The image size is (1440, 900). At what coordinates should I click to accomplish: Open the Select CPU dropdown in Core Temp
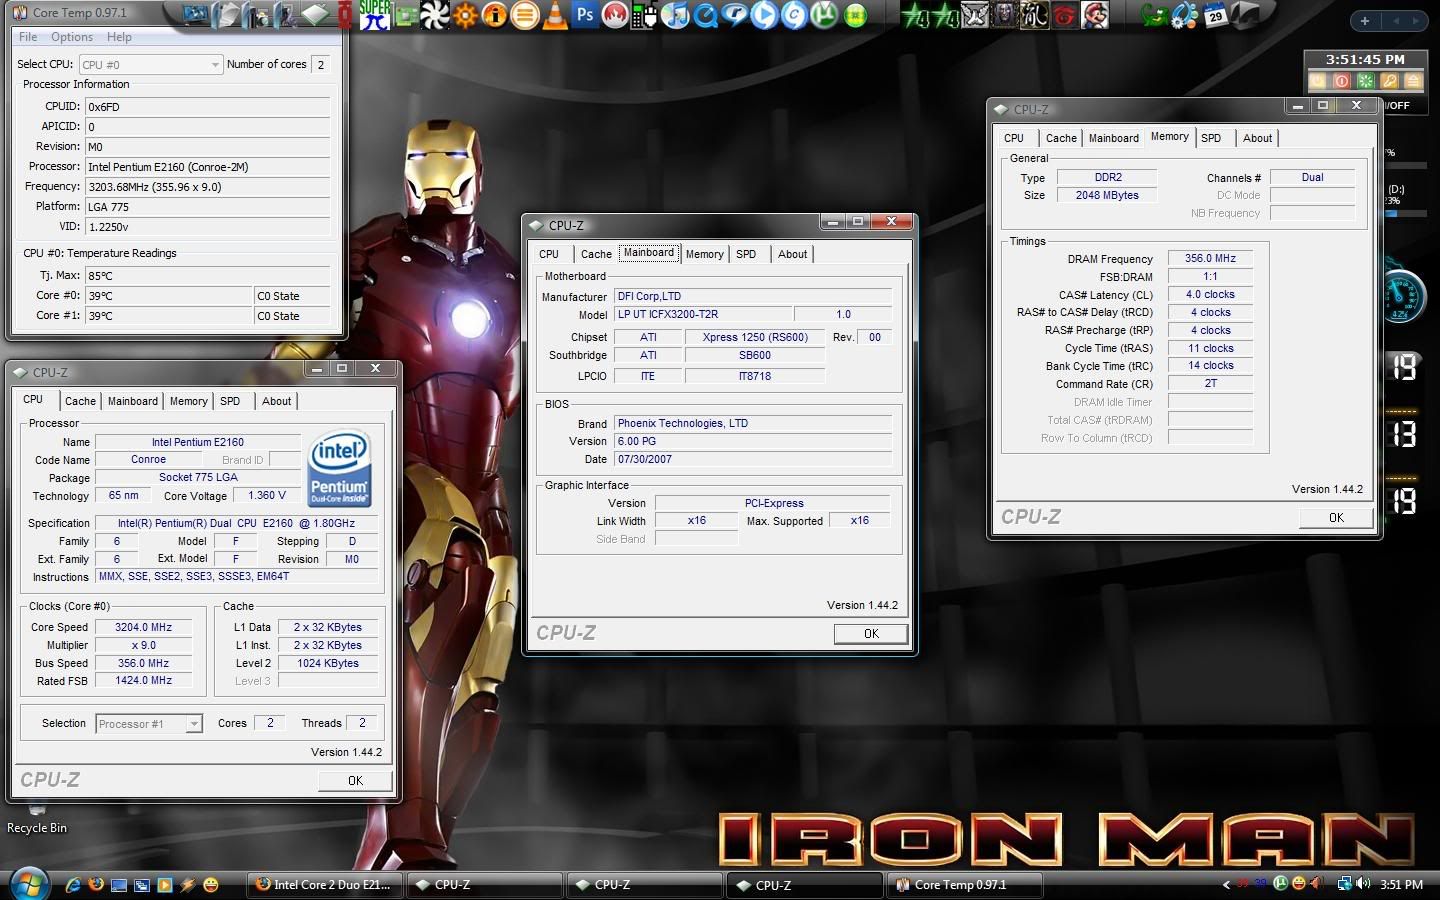click(150, 65)
